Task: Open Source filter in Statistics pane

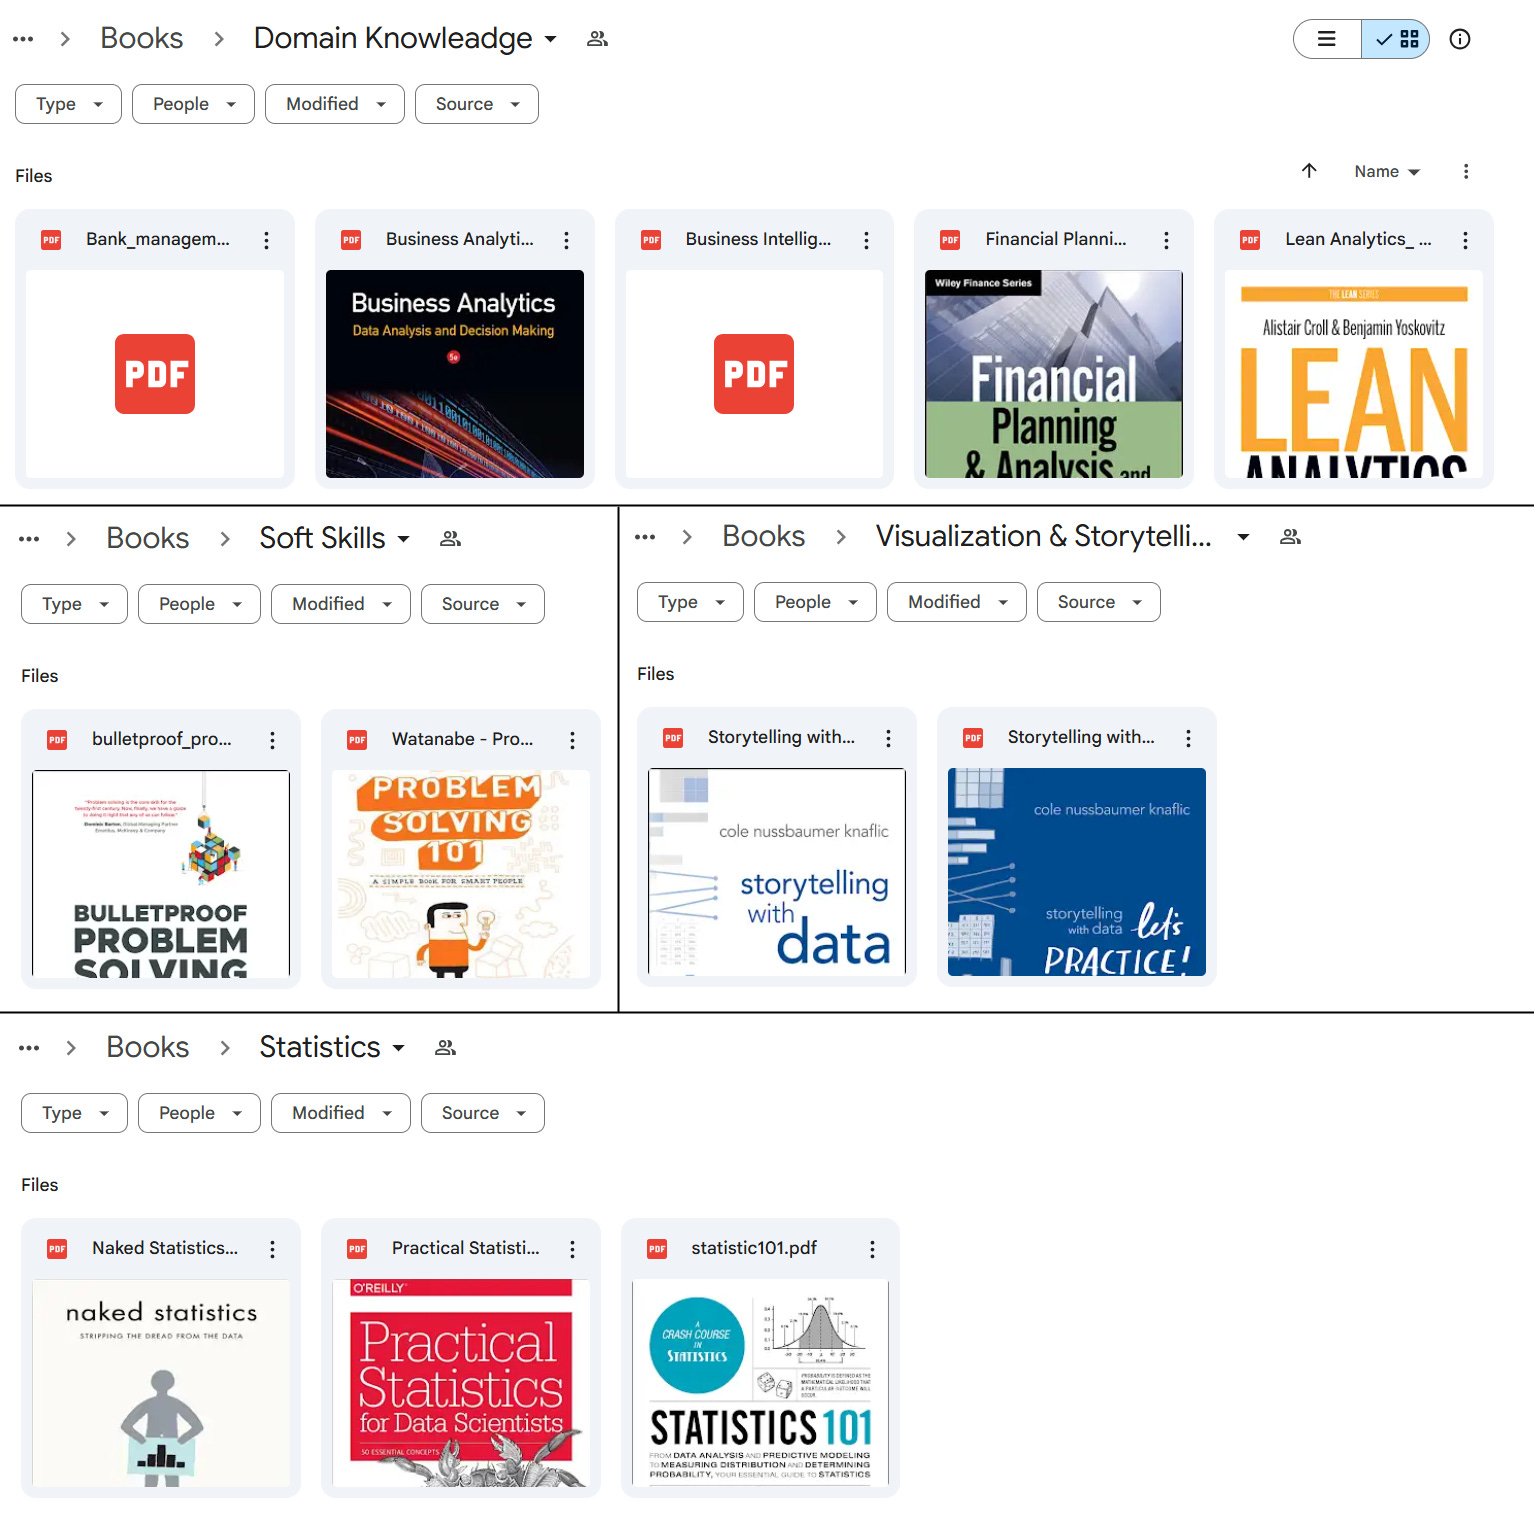Action: coord(483,1113)
